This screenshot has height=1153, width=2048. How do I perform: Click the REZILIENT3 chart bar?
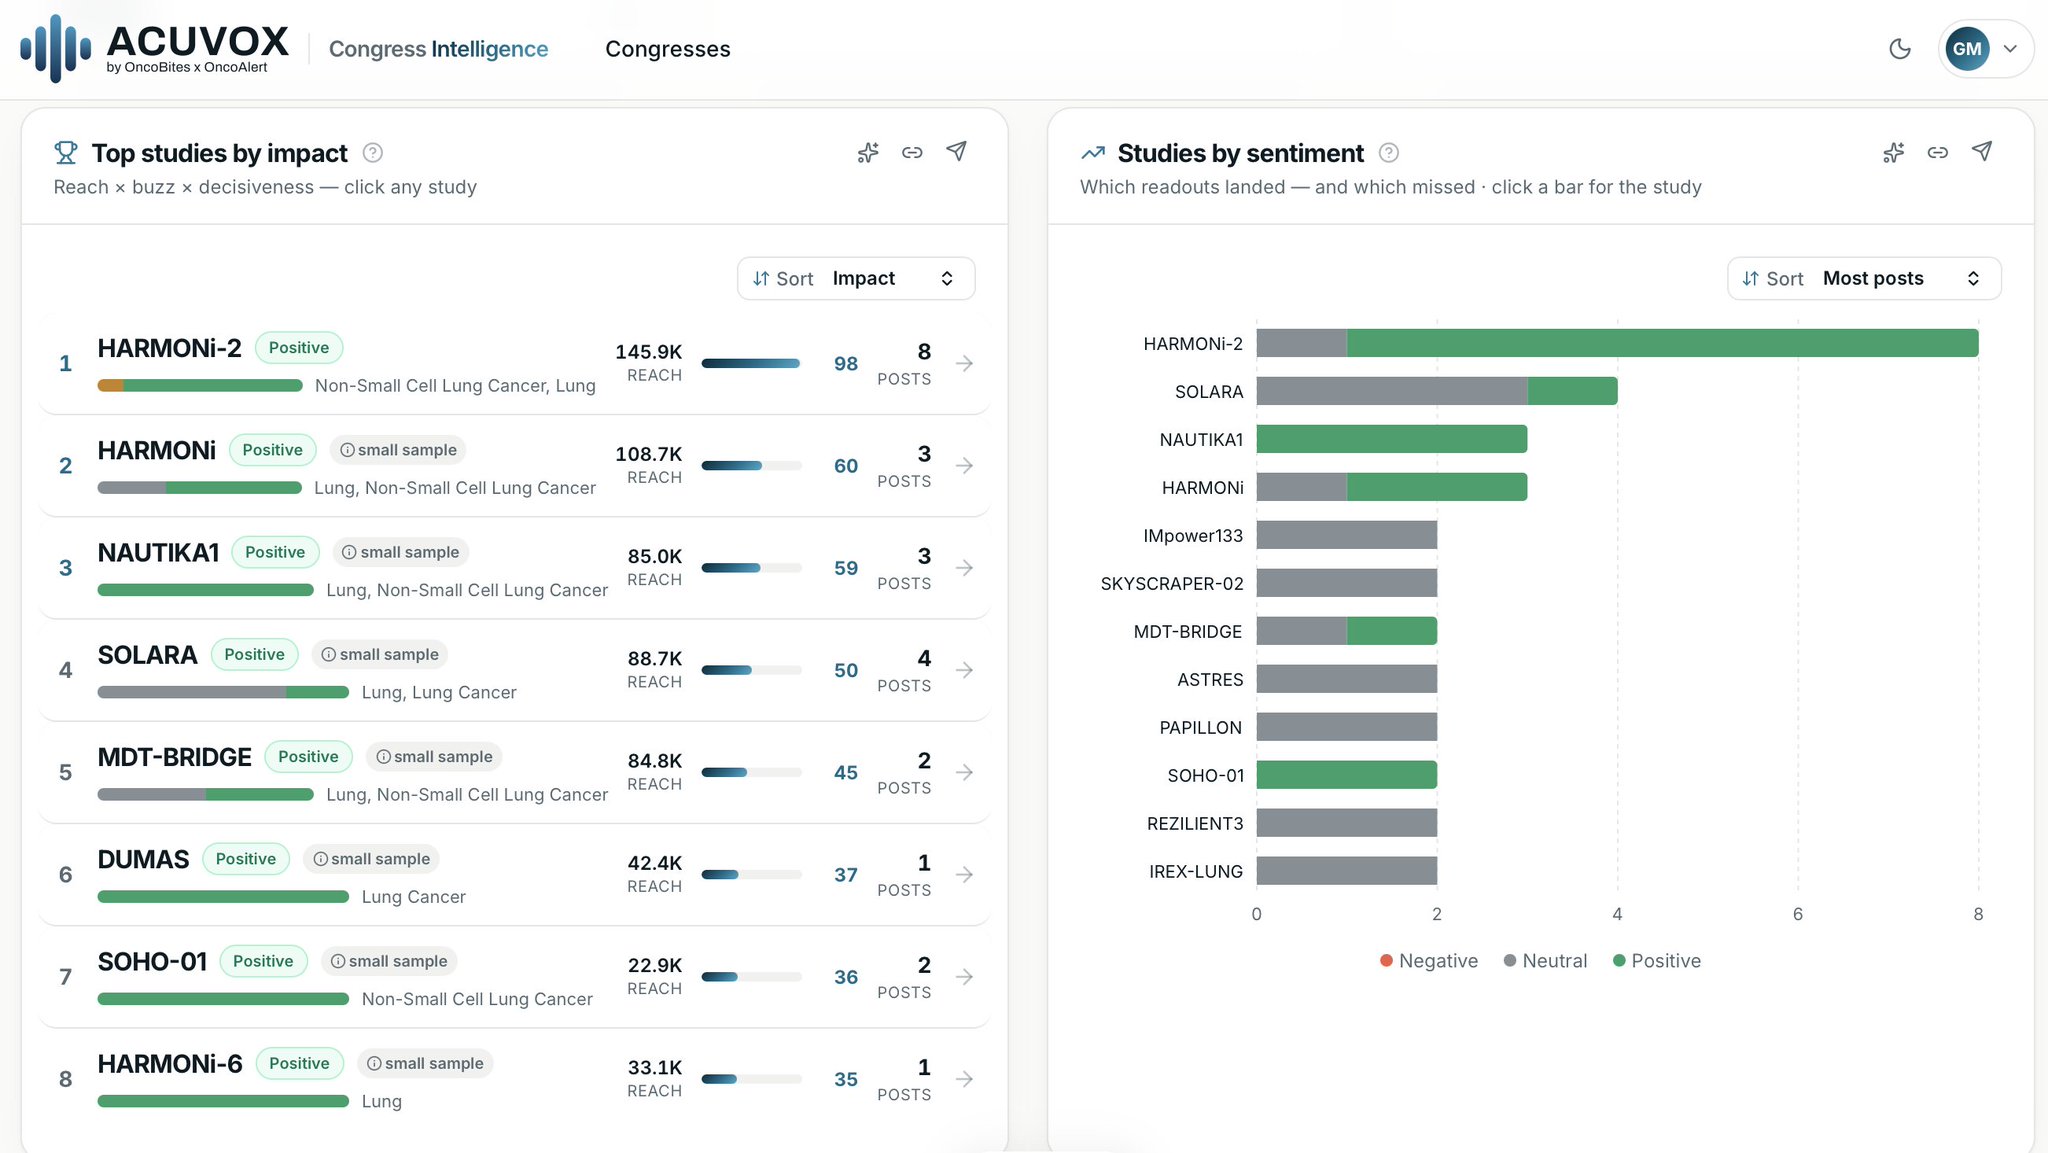pyautogui.click(x=1347, y=823)
